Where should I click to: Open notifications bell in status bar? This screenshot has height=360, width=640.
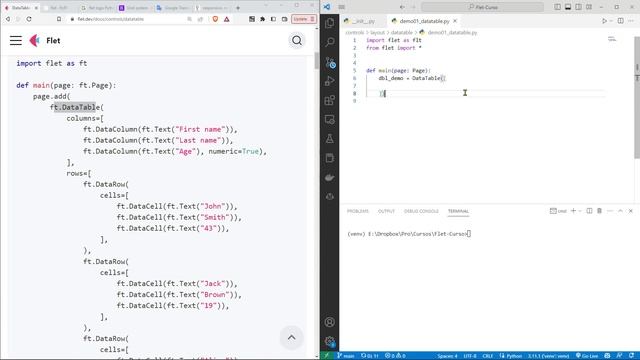click(x=631, y=356)
